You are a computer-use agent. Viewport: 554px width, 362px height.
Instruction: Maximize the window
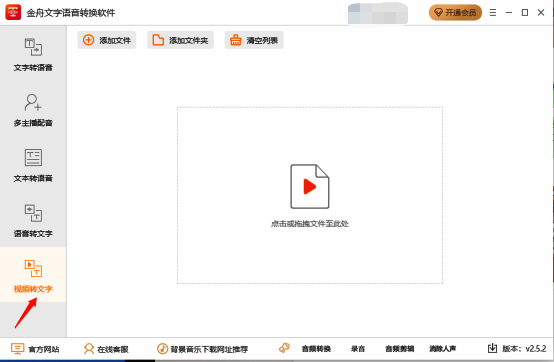coord(525,13)
